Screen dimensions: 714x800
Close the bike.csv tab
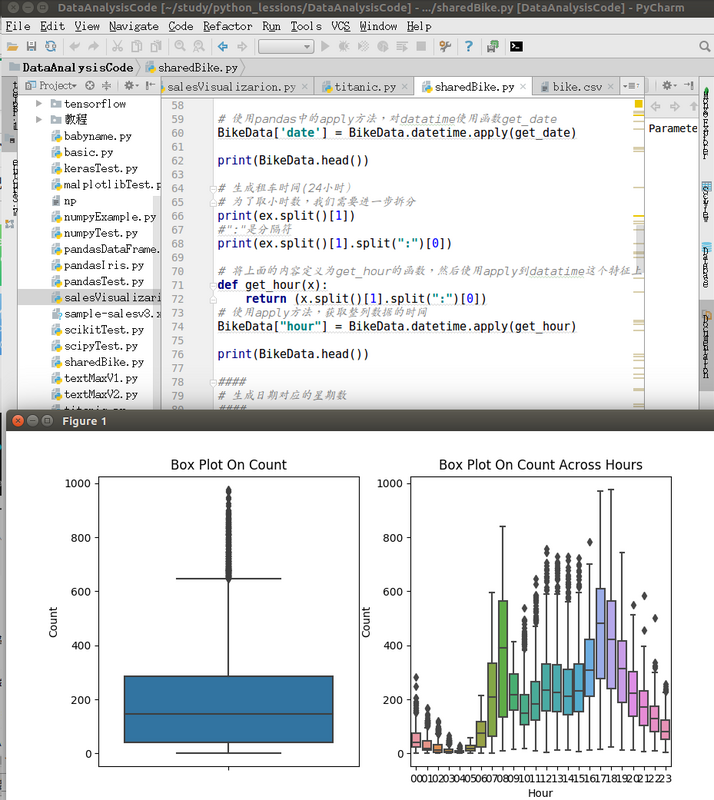coord(610,87)
